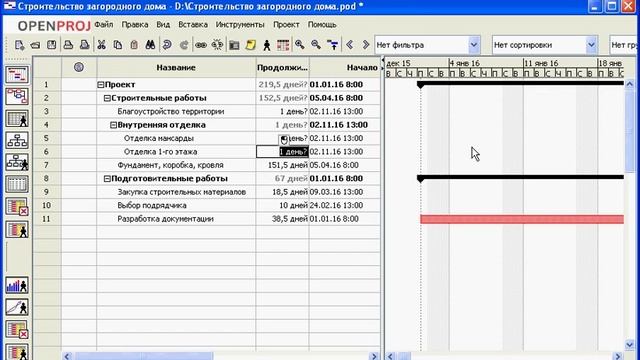
Task: Click the 'Начало' column header
Action: click(345, 67)
